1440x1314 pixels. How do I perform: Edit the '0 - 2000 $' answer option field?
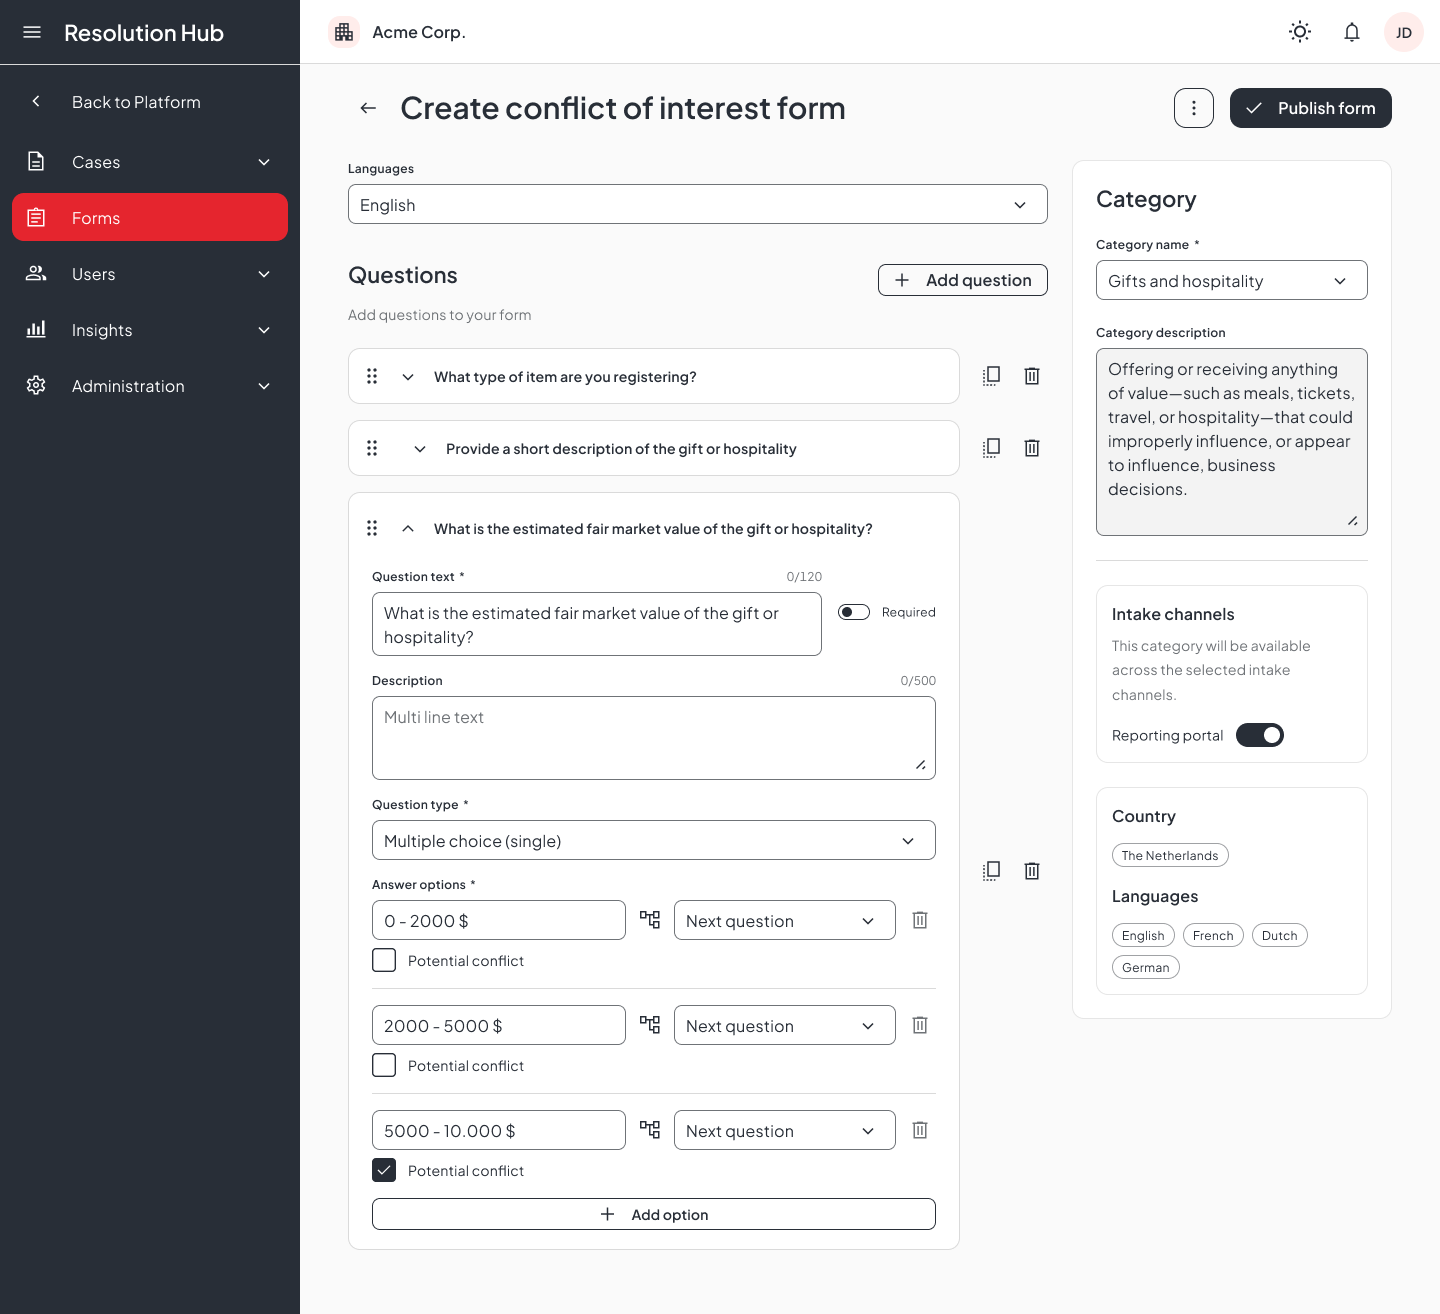[499, 920]
